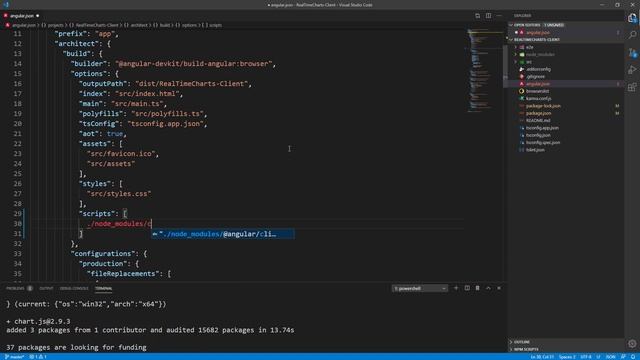Click unsaved dot on the angular.json tab

click(38, 16)
